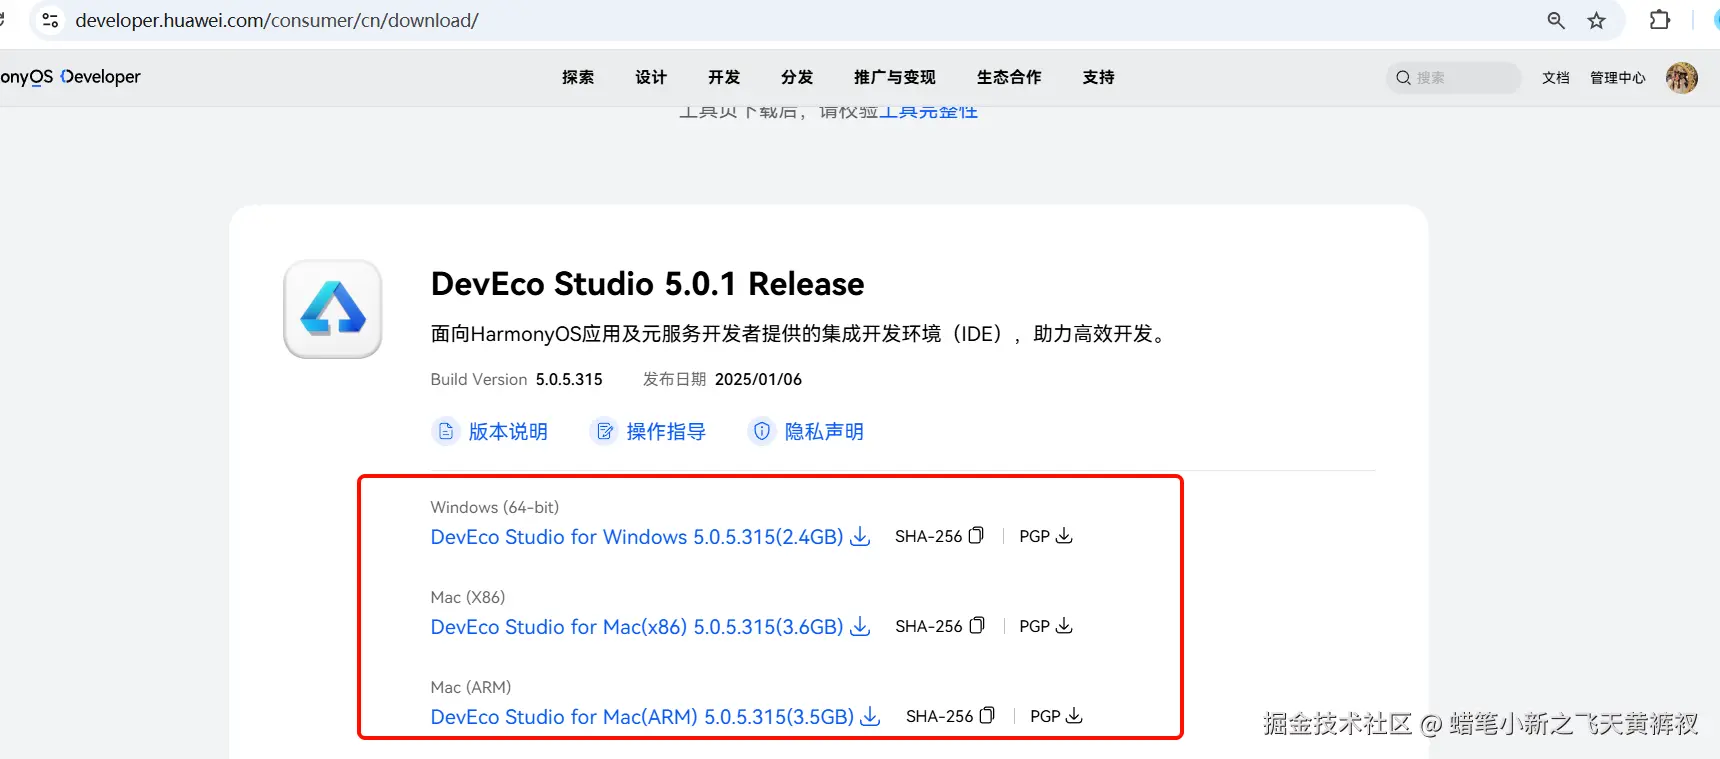The image size is (1720, 759).
Task: Copy SHA-256 for the Windows package
Action: [x=976, y=536]
